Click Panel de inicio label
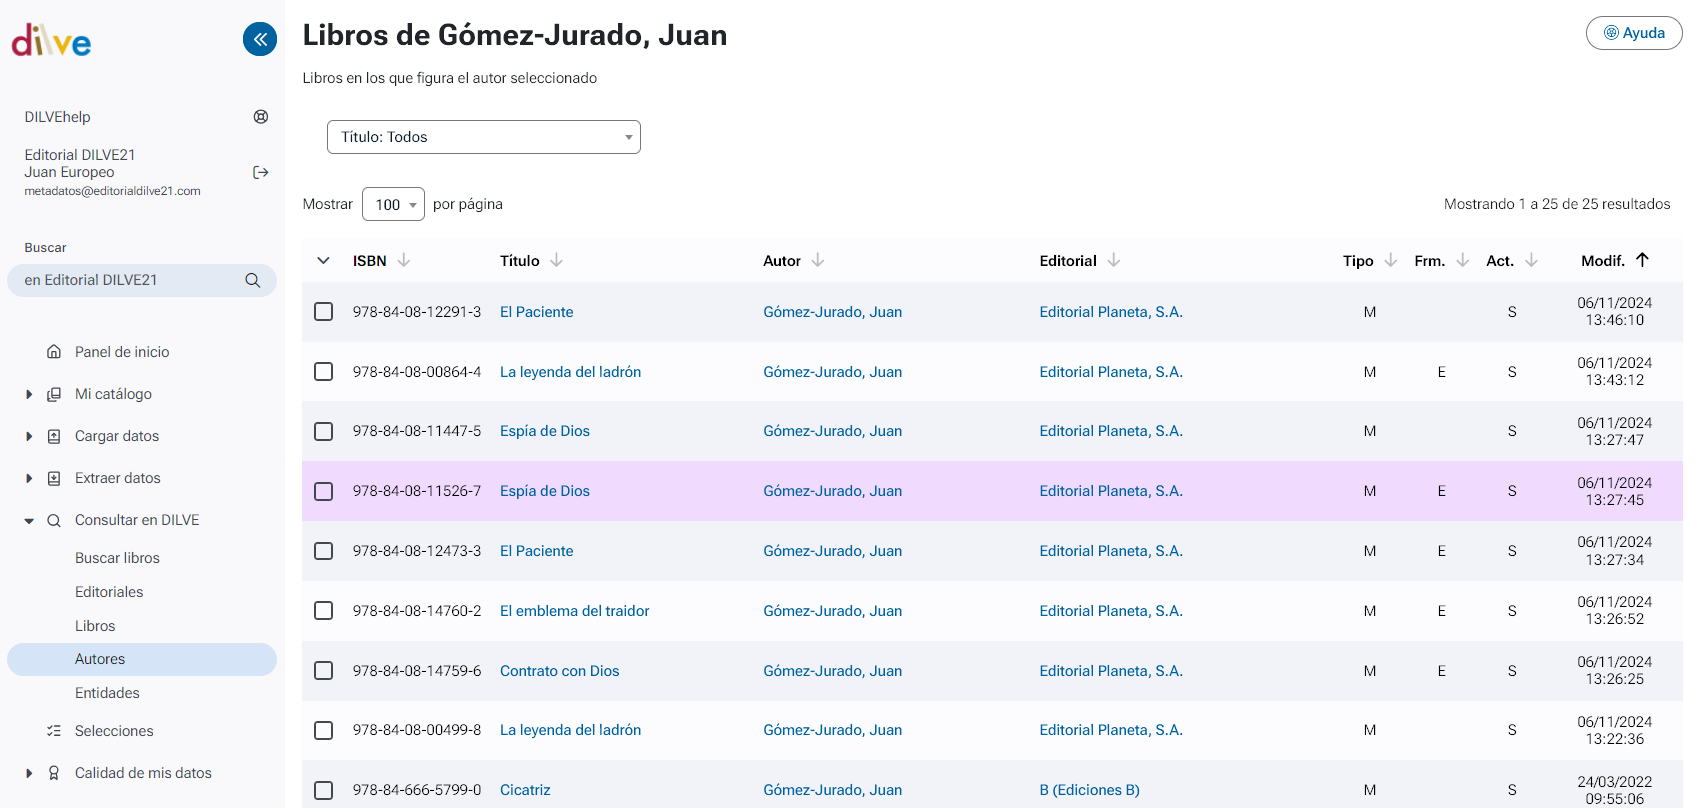This screenshot has height=808, width=1695. (122, 352)
